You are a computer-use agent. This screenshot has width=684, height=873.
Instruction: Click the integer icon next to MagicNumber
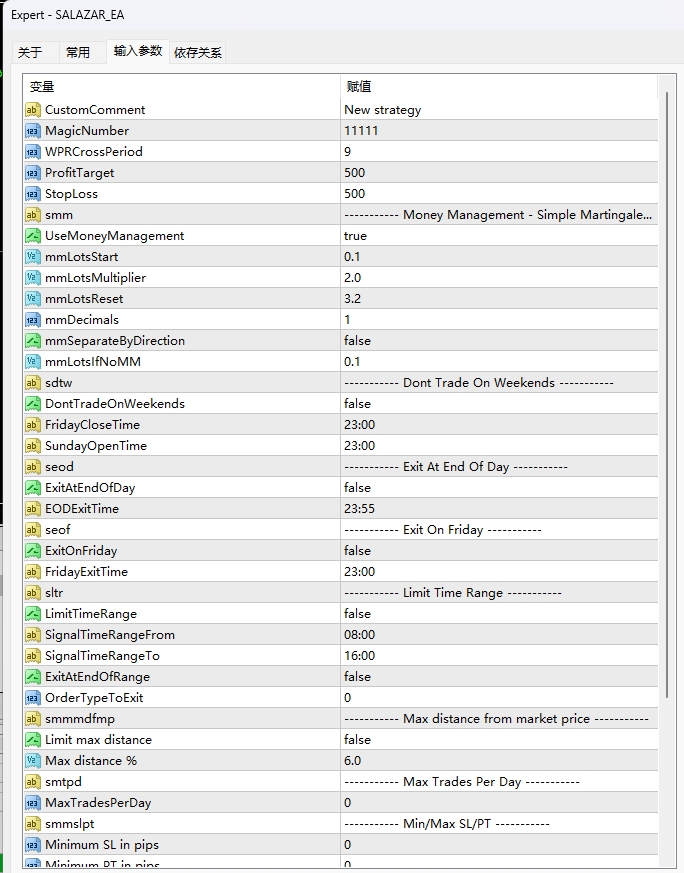coord(33,131)
